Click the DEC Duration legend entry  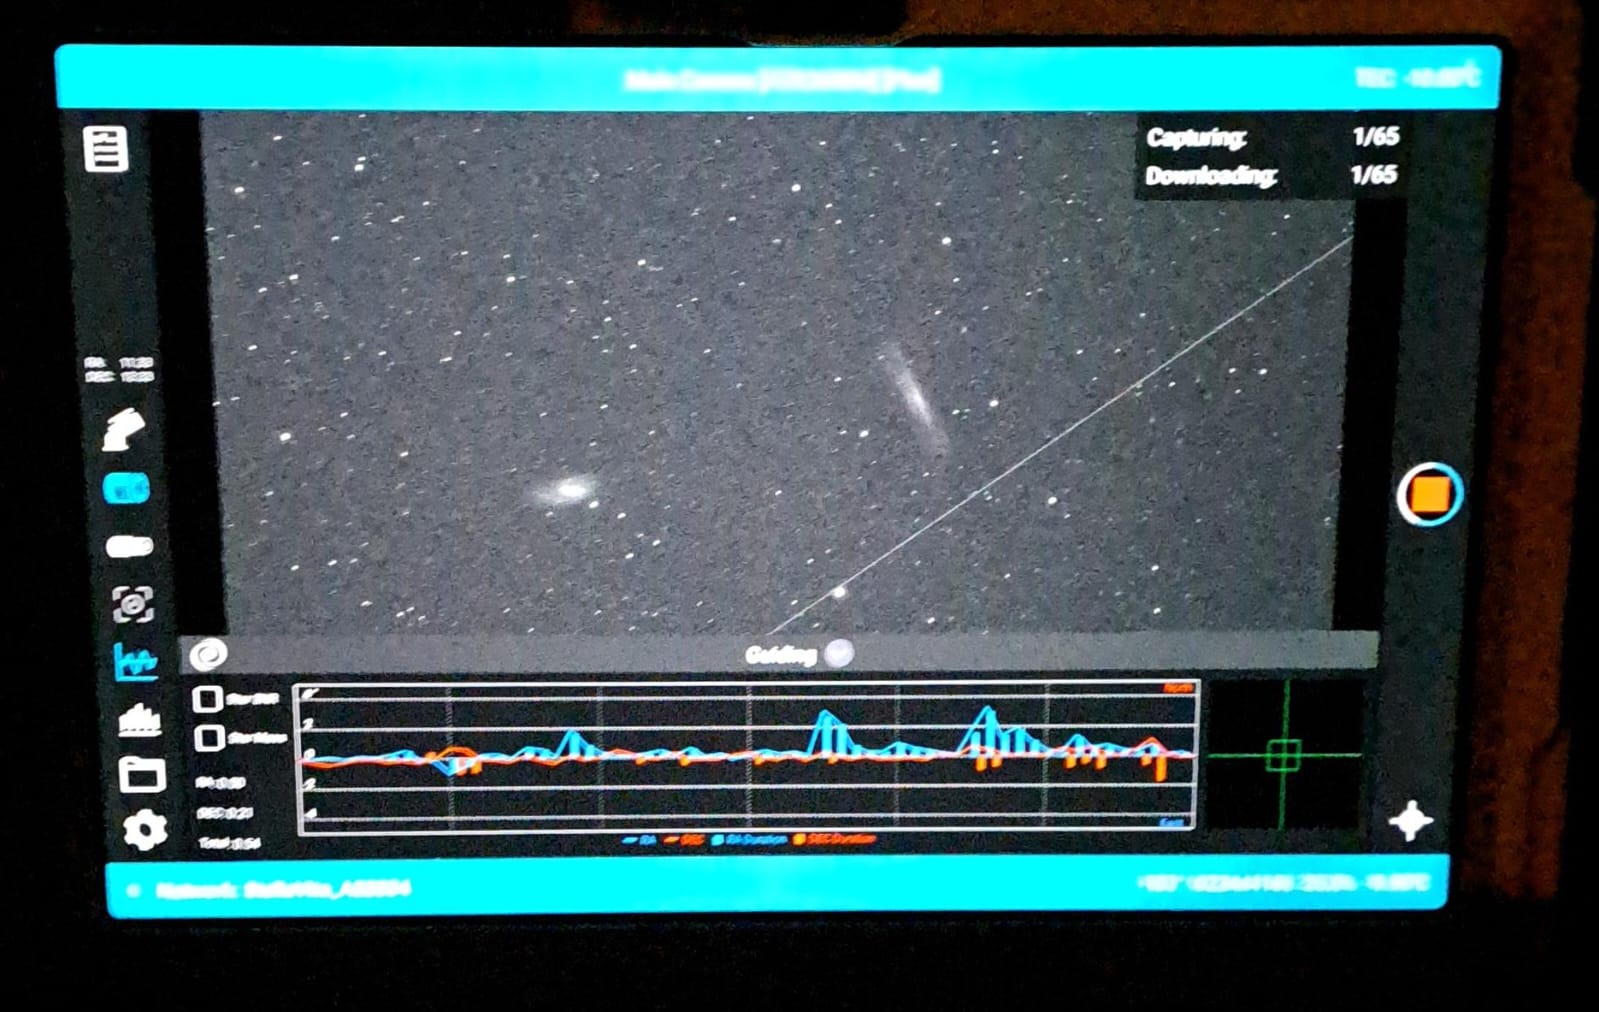pyautogui.click(x=835, y=840)
